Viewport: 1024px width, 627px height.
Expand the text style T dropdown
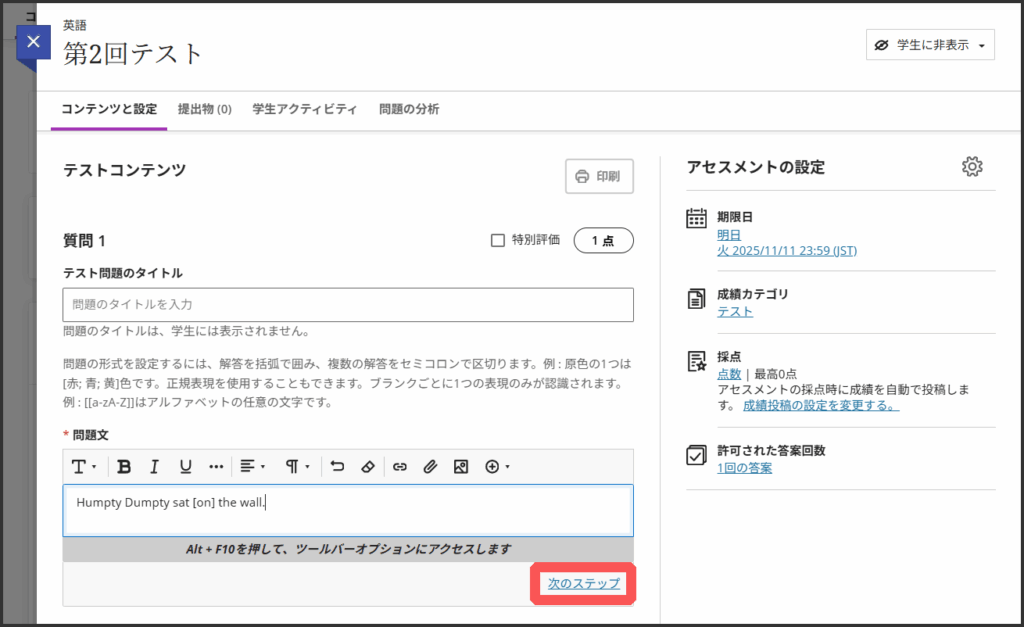coord(83,466)
